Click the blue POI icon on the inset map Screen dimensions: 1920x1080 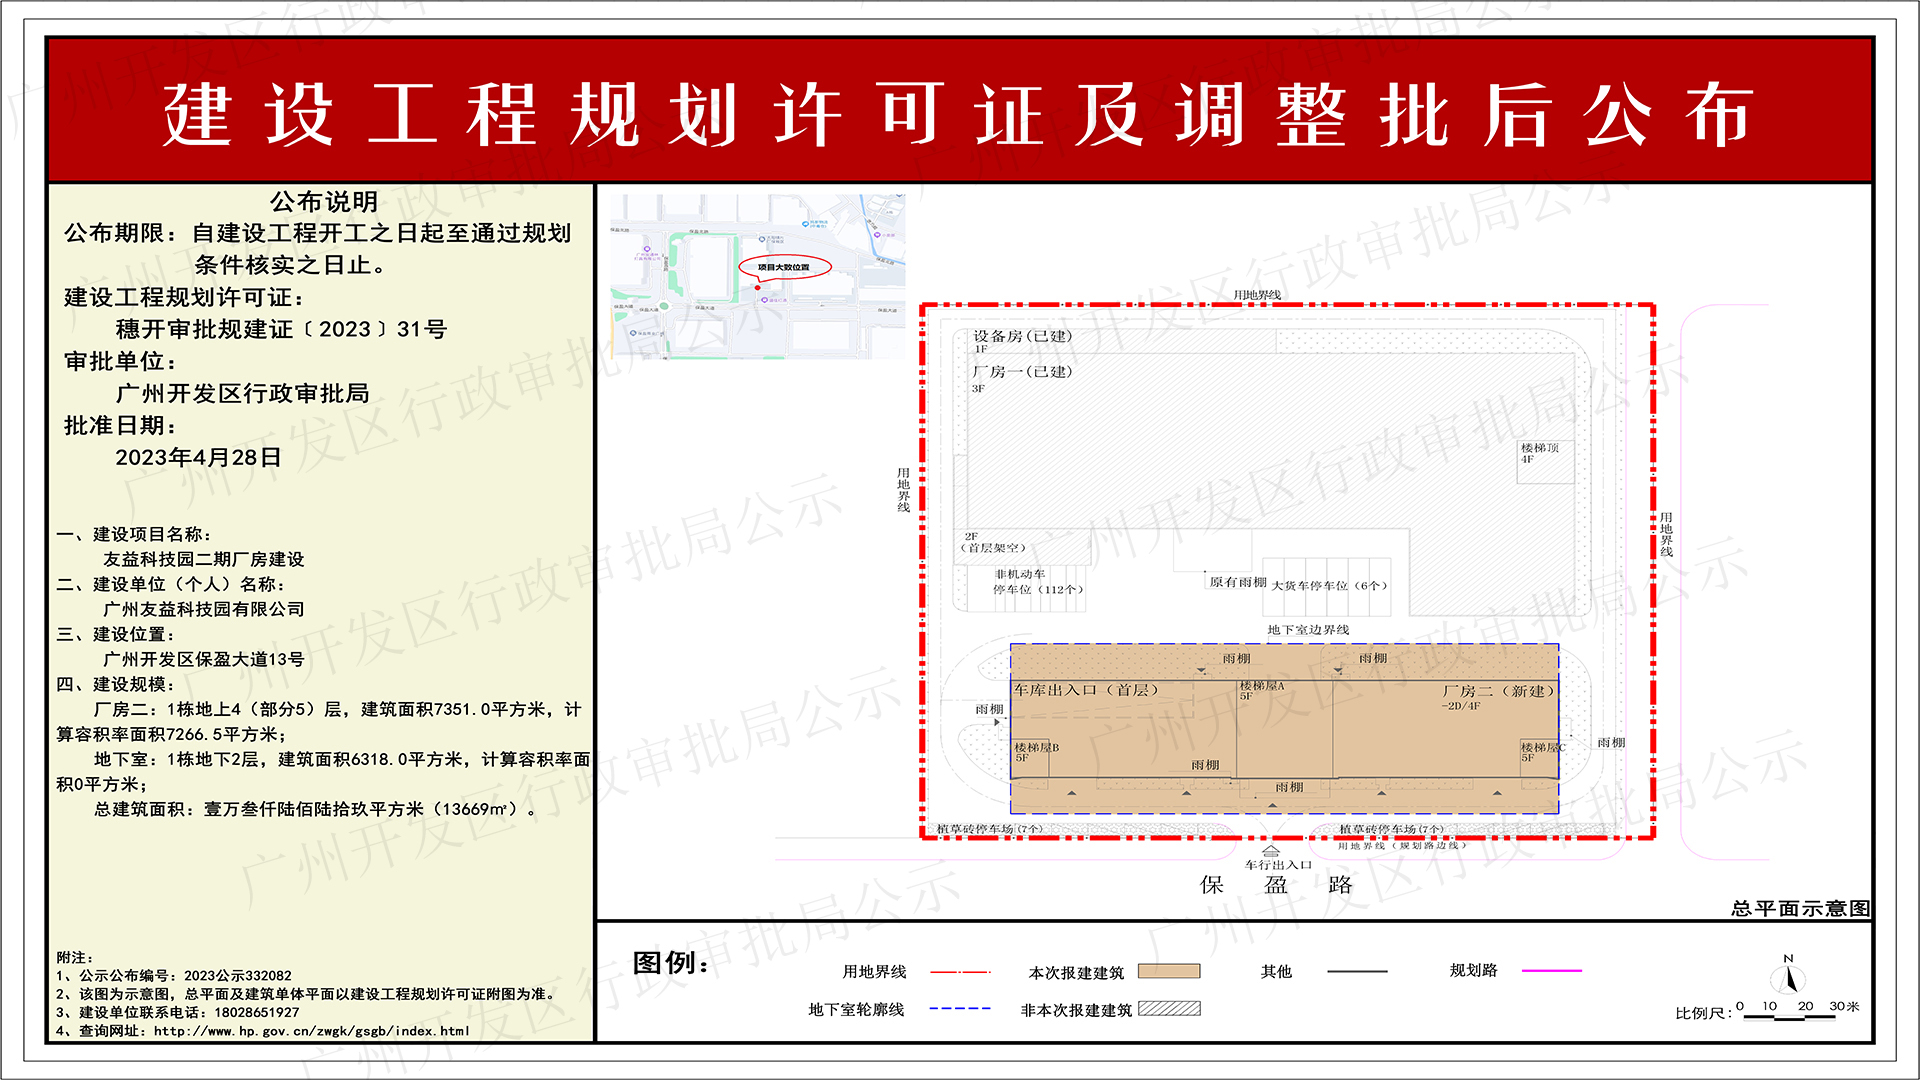(x=805, y=224)
